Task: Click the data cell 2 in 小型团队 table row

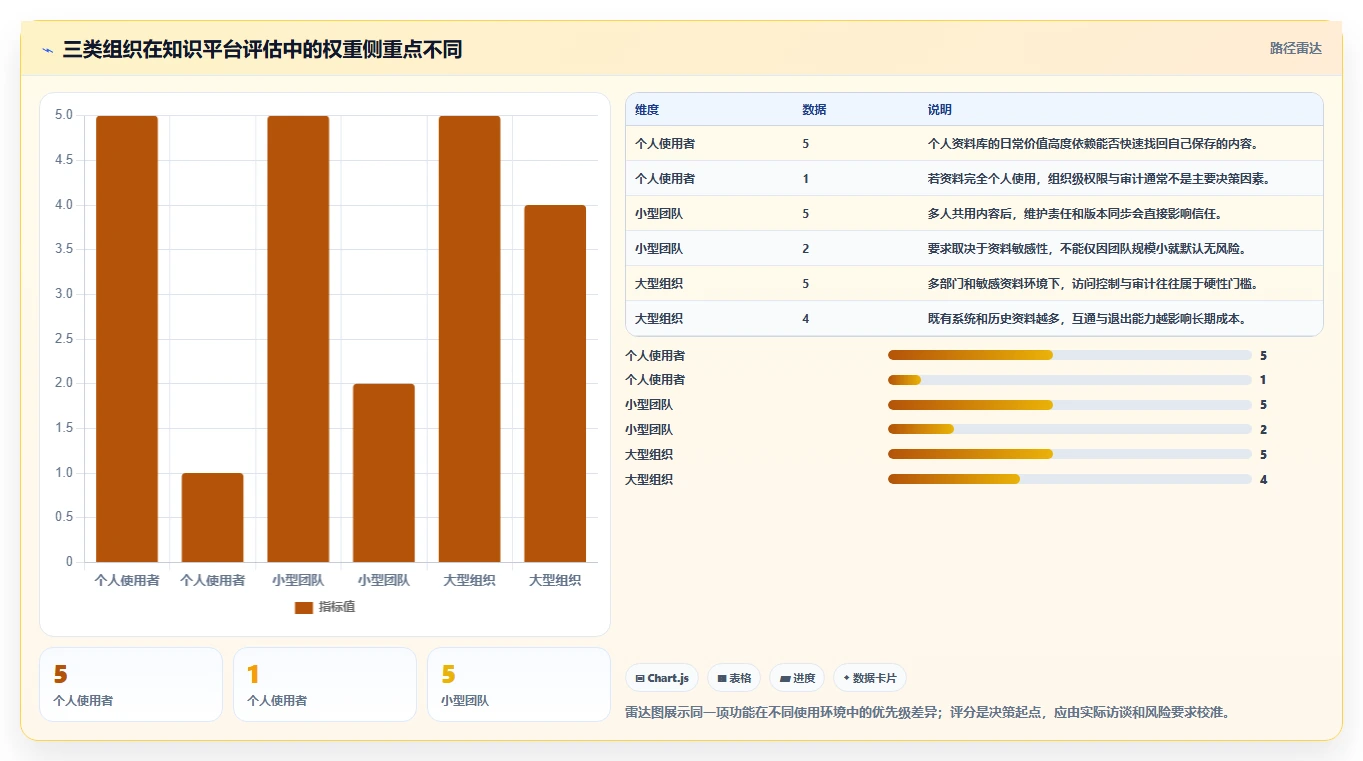Action: pos(806,249)
